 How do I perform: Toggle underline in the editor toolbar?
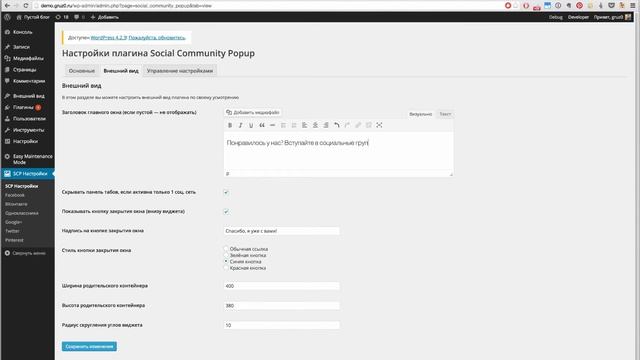point(251,125)
